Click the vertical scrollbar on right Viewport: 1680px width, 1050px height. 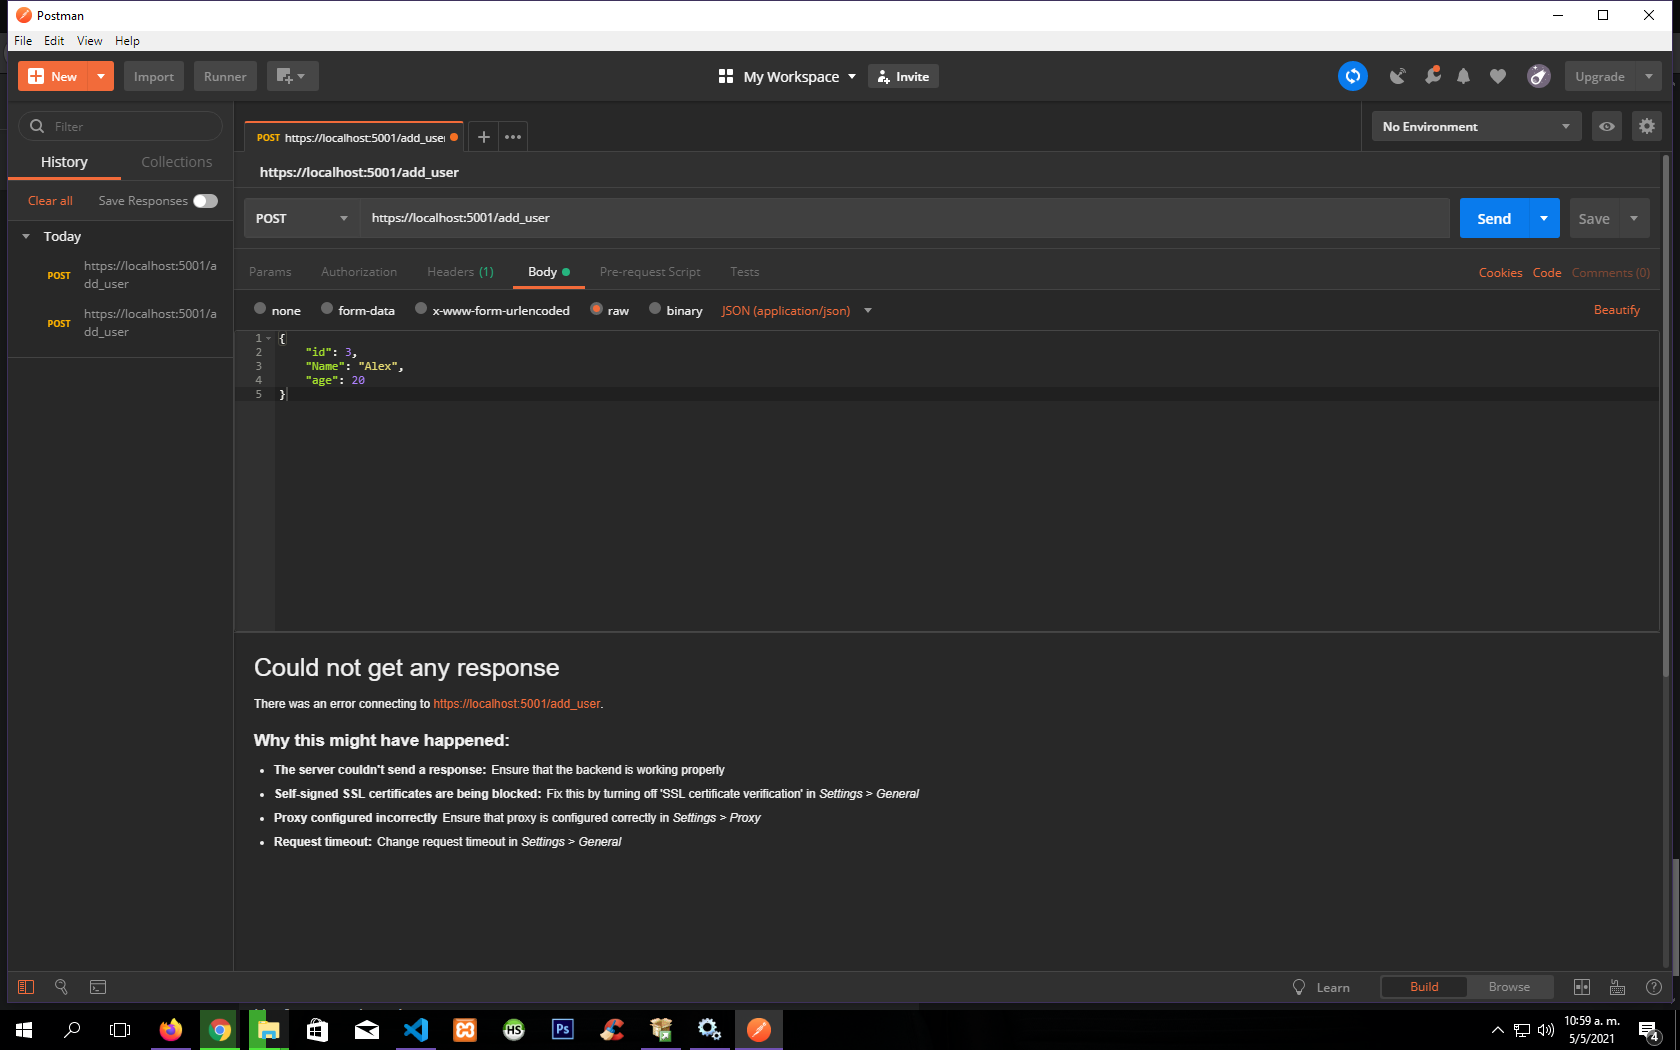pyautogui.click(x=1665, y=417)
